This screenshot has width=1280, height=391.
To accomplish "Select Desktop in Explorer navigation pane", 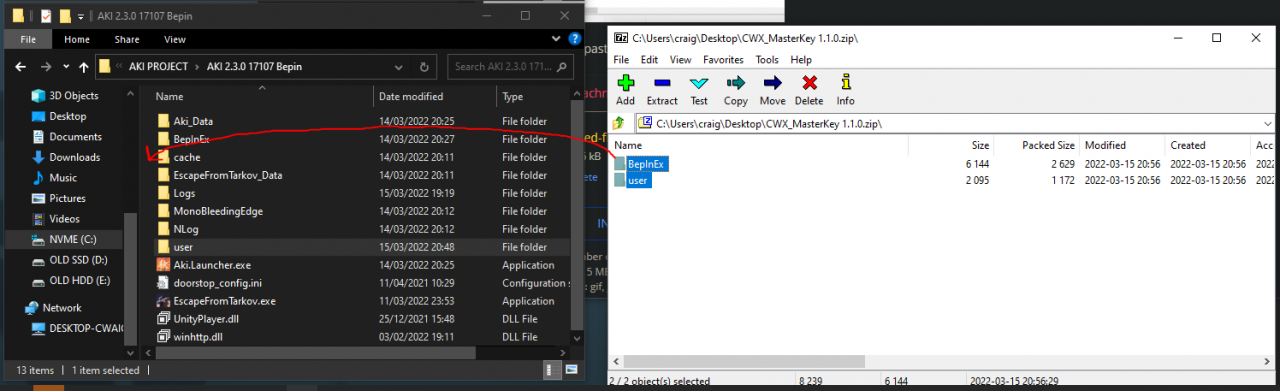I will (x=68, y=116).
